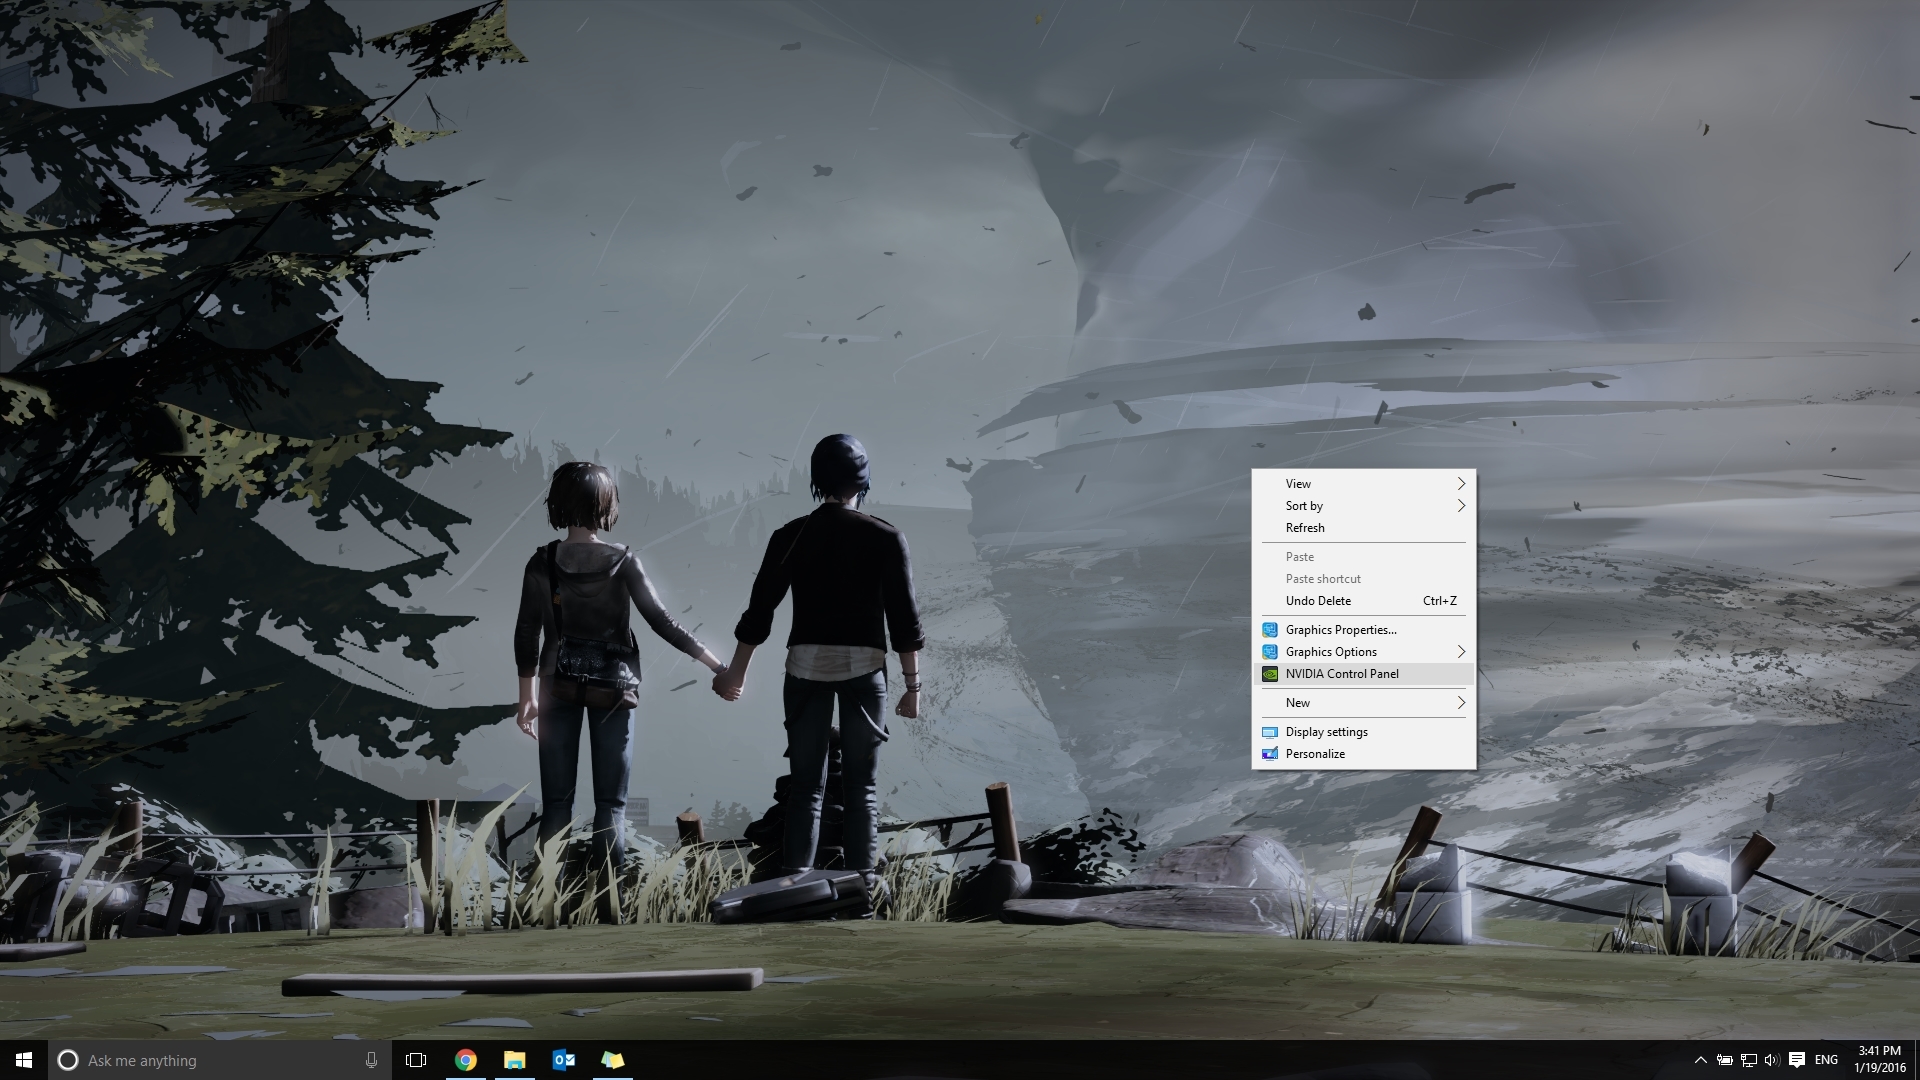Image resolution: width=1920 pixels, height=1080 pixels.
Task: Launch Google Chrome from the taskbar
Action: tap(466, 1060)
